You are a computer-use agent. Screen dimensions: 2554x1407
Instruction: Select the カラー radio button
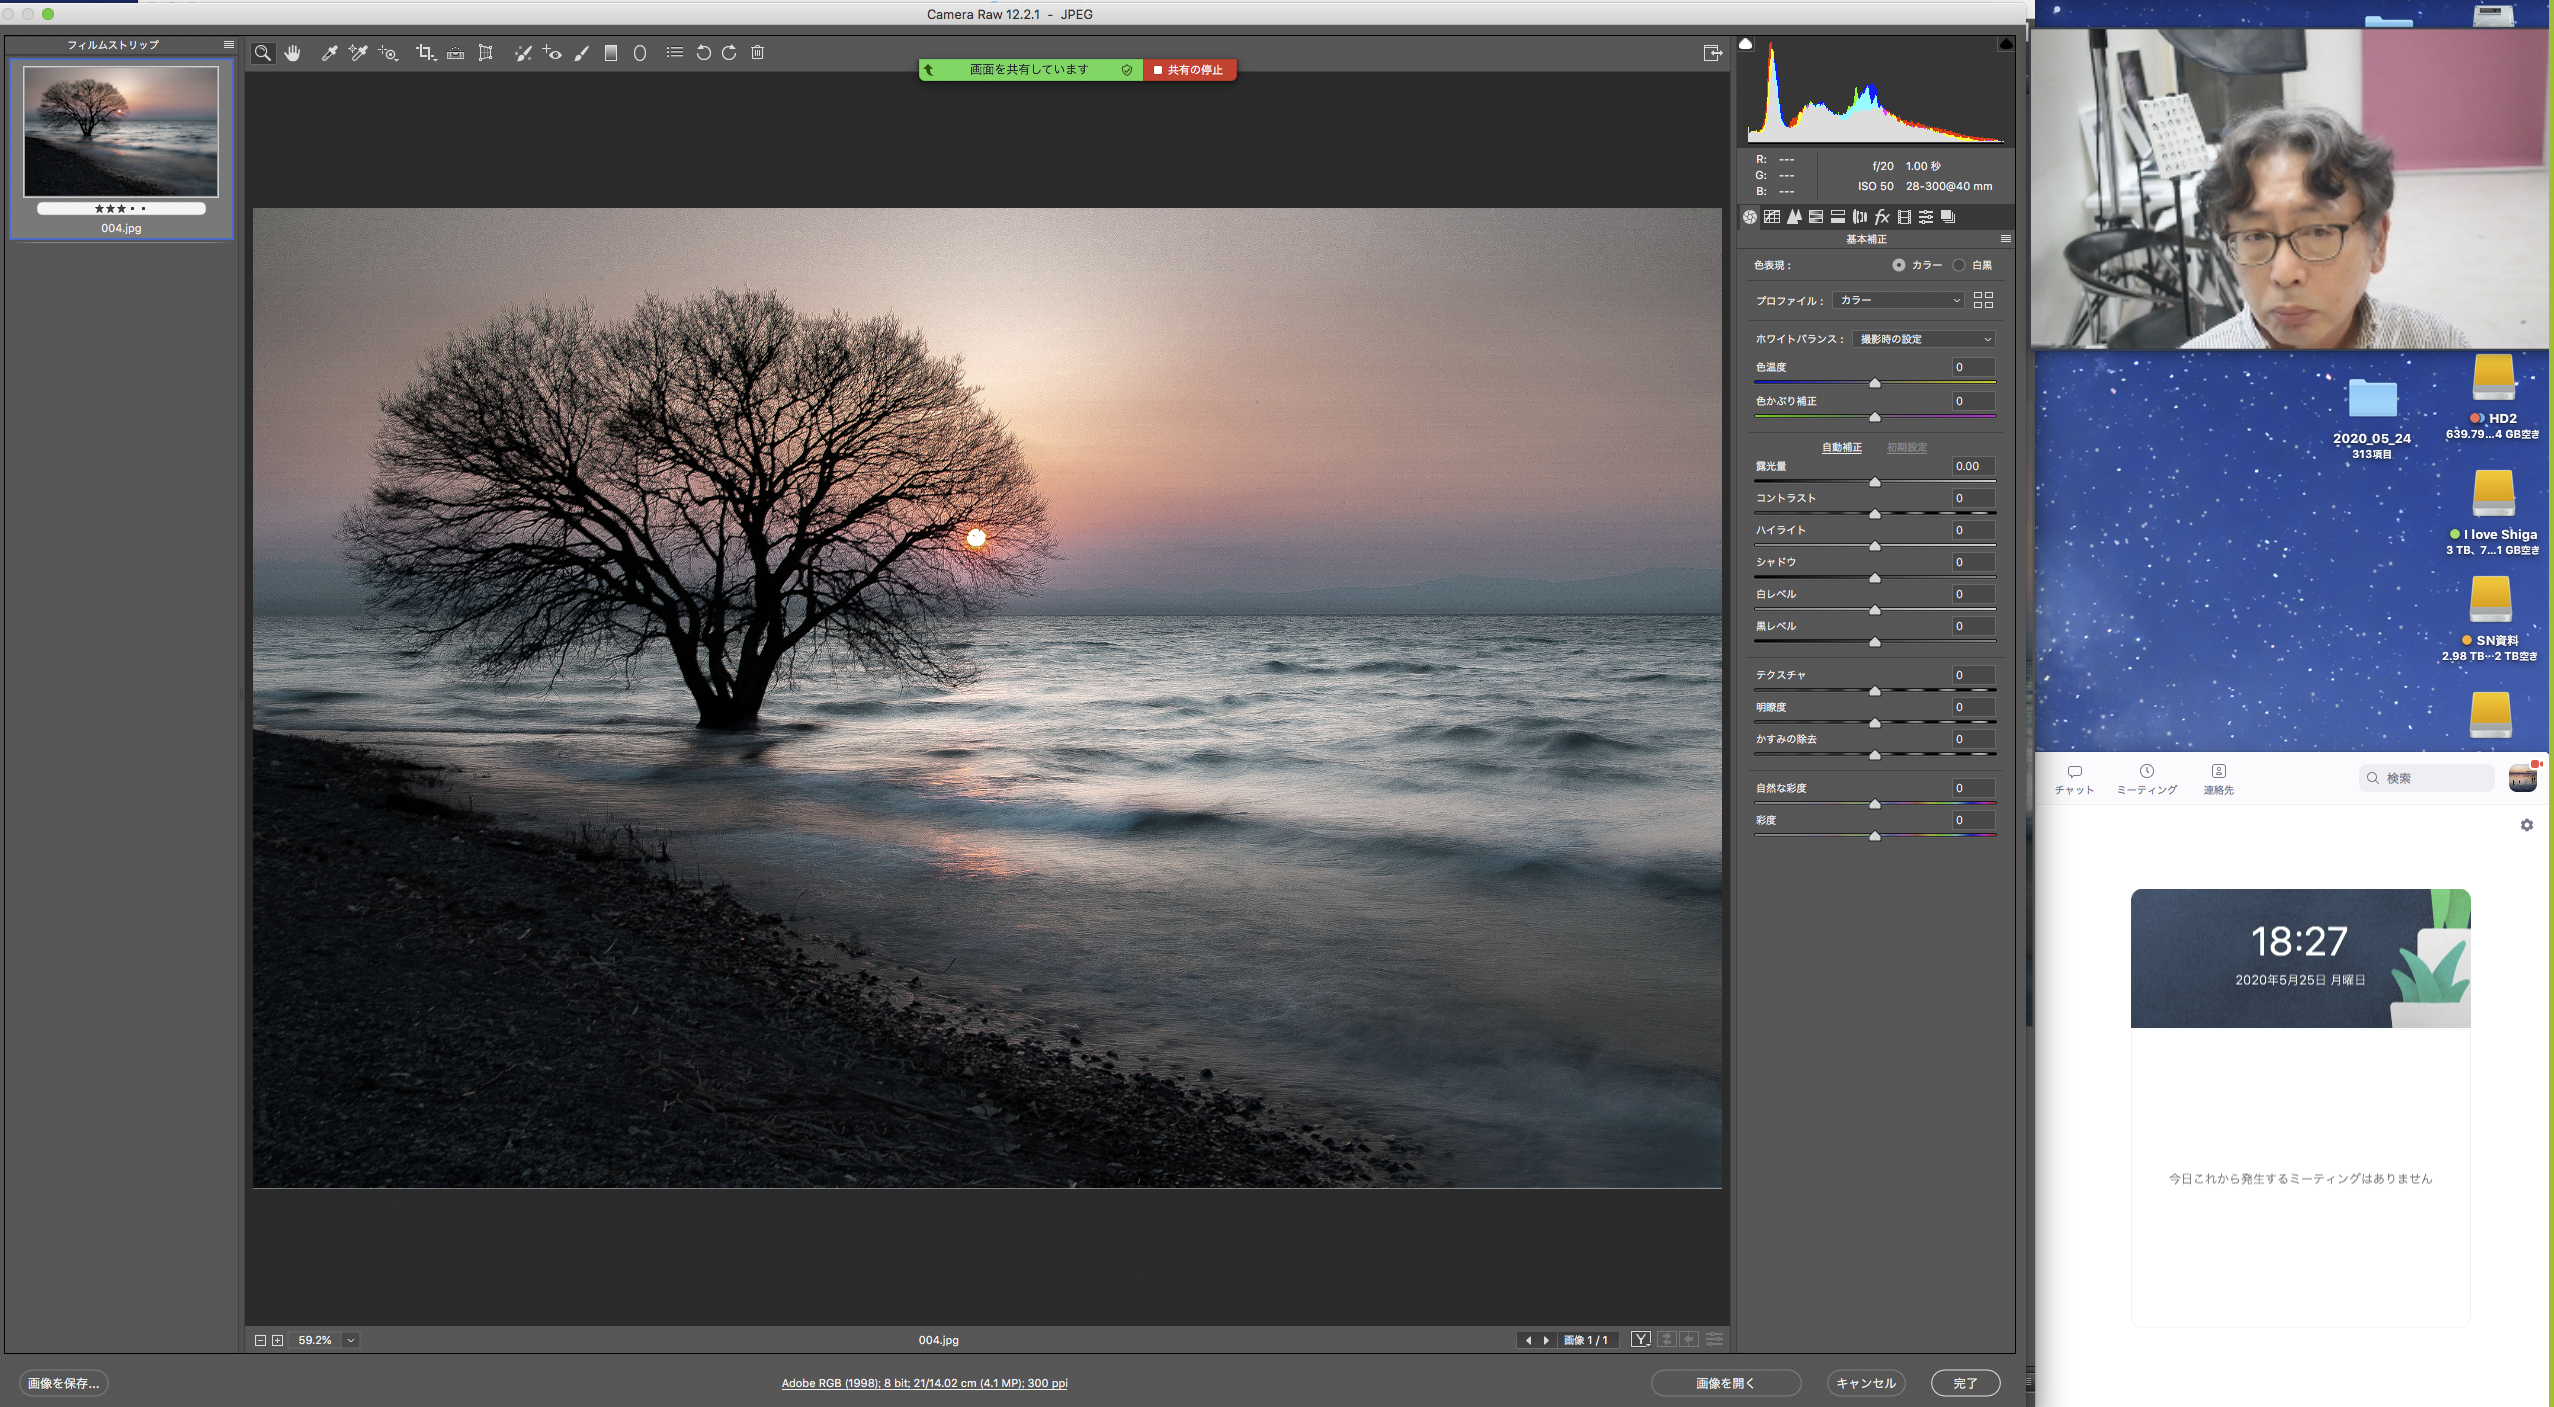coord(1898,265)
